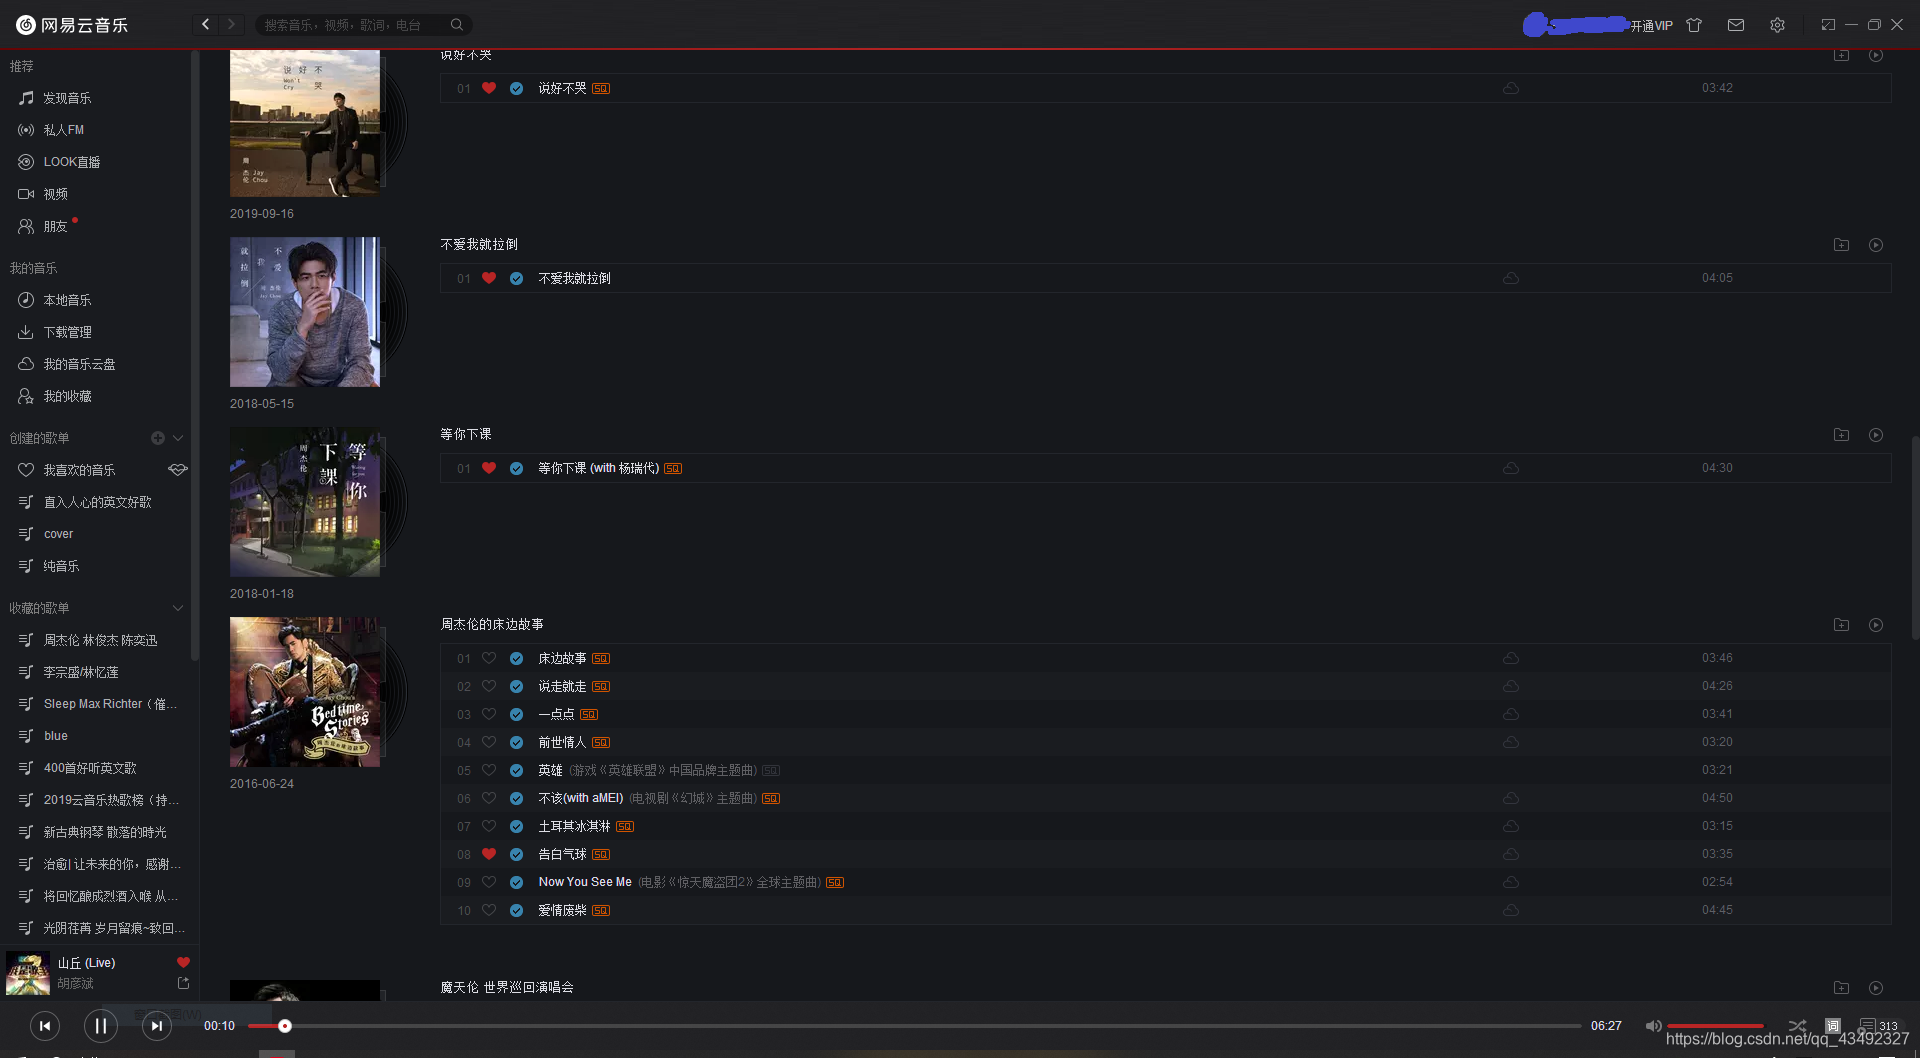This screenshot has width=1920, height=1058.
Task: Skip to the next track
Action: (x=156, y=1026)
